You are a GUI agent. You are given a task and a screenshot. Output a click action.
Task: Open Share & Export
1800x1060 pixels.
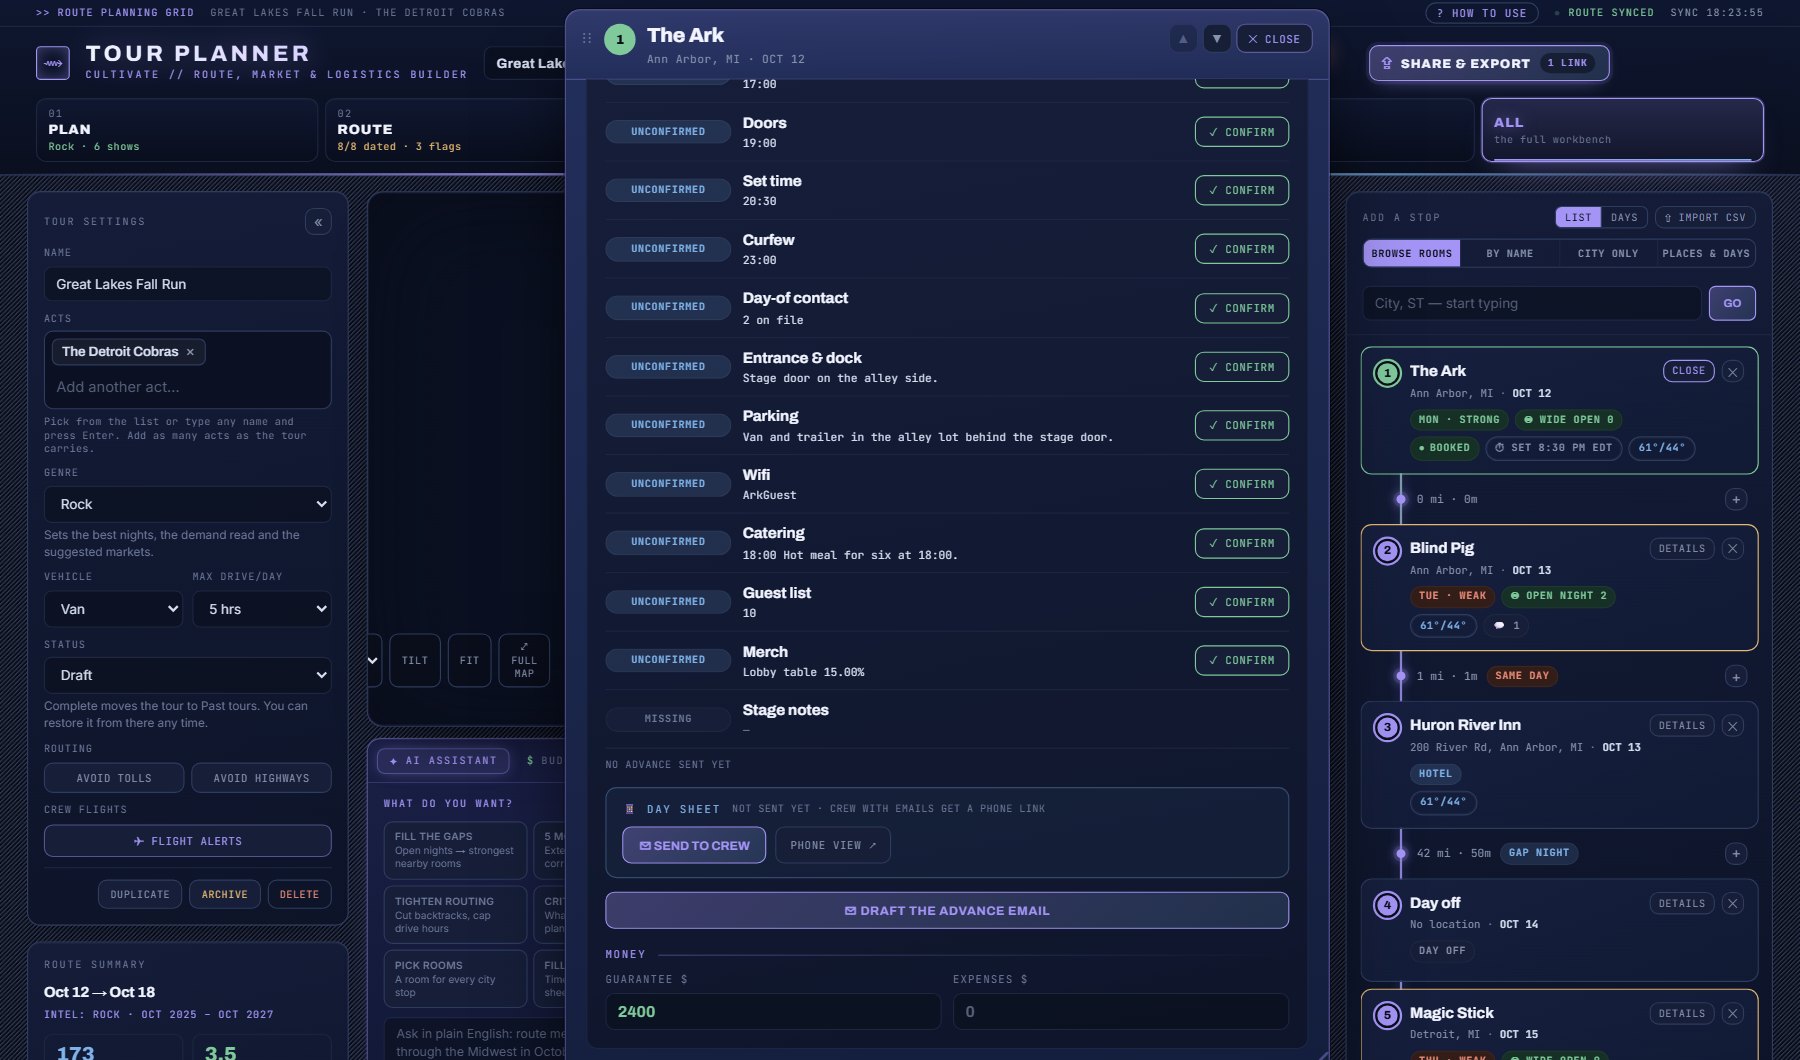pyautogui.click(x=1489, y=63)
